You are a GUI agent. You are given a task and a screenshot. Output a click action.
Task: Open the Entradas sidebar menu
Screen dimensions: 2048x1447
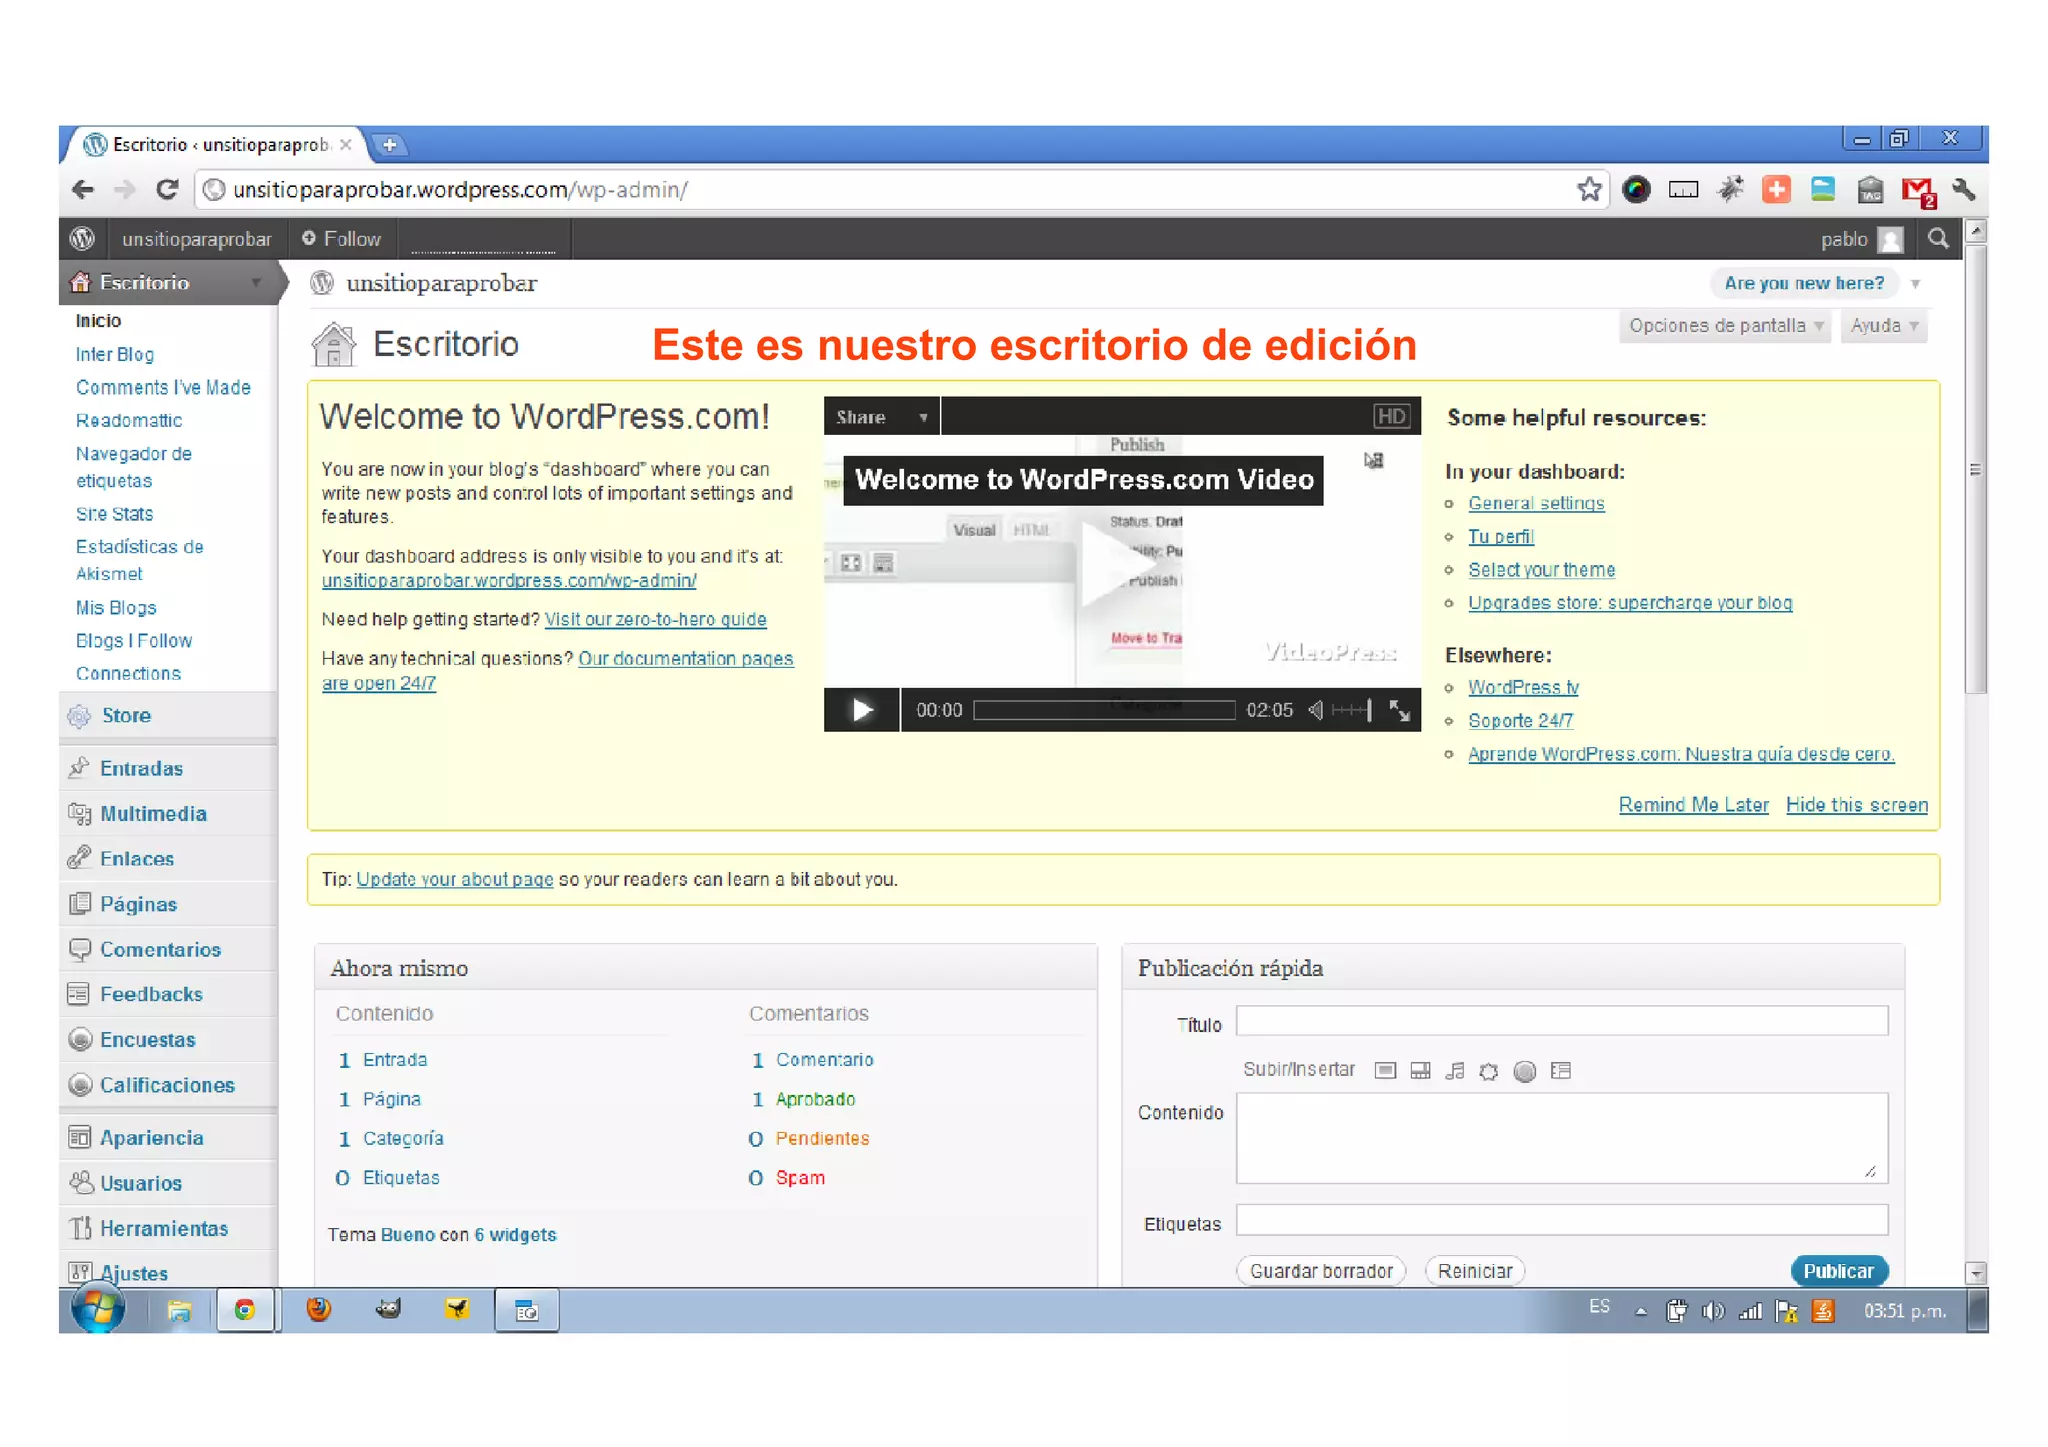tap(141, 768)
